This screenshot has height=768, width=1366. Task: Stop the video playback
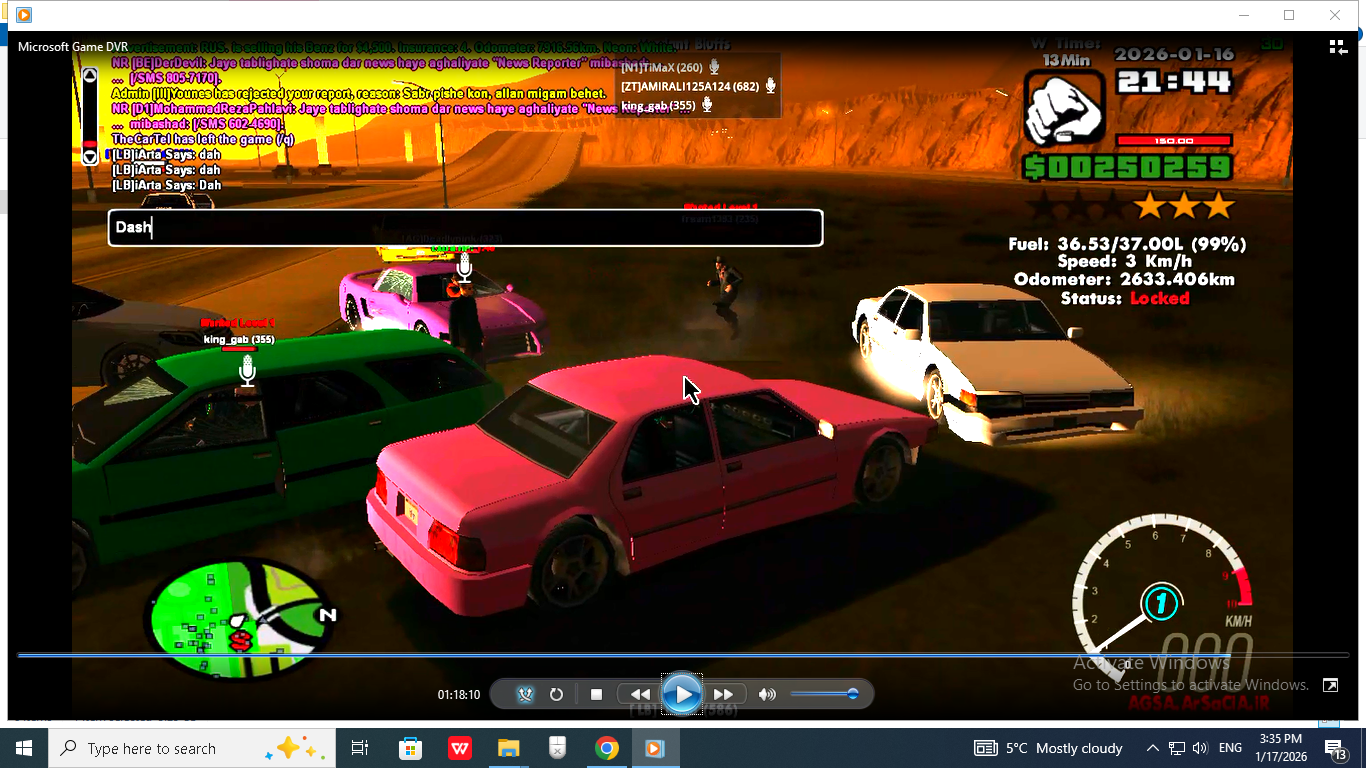click(x=596, y=694)
